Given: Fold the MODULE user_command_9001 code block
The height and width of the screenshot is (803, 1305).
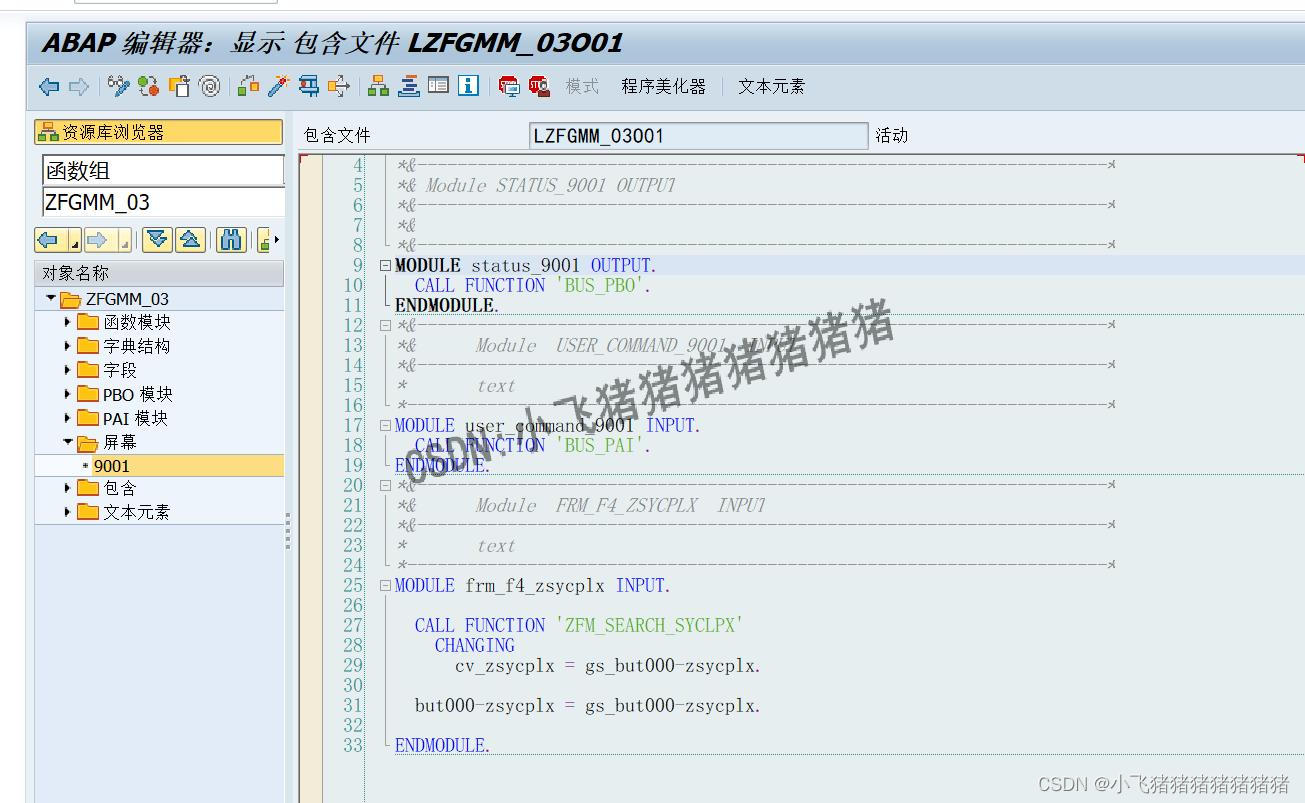Looking at the screenshot, I should click(386, 426).
